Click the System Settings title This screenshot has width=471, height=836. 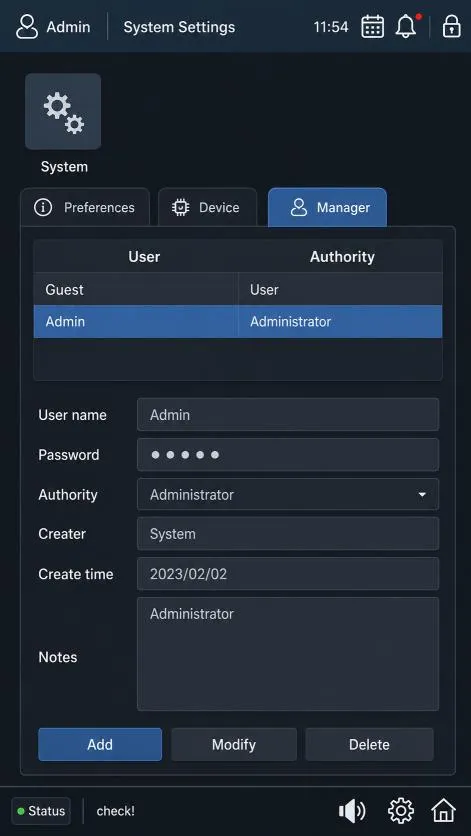pyautogui.click(x=179, y=27)
